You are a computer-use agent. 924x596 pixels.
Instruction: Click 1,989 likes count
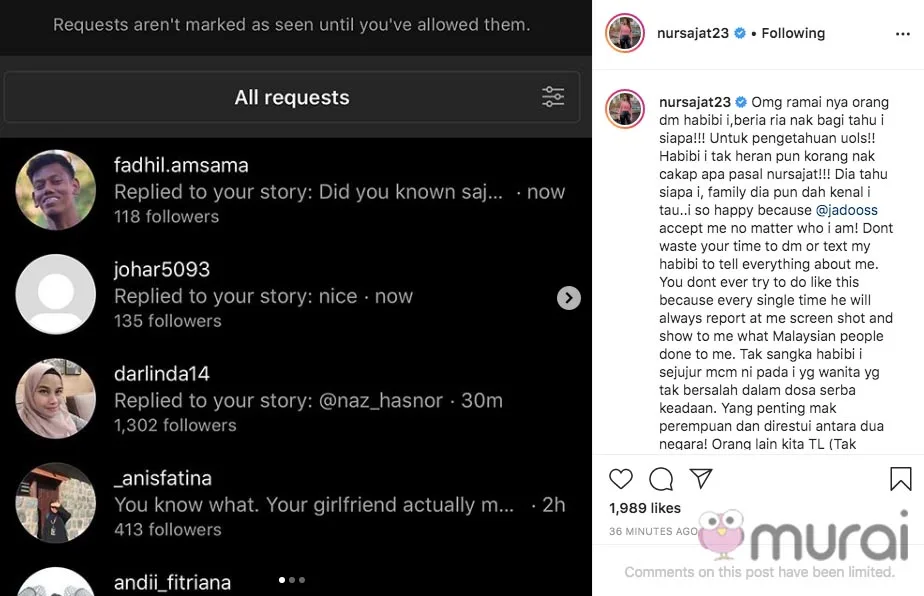click(645, 508)
